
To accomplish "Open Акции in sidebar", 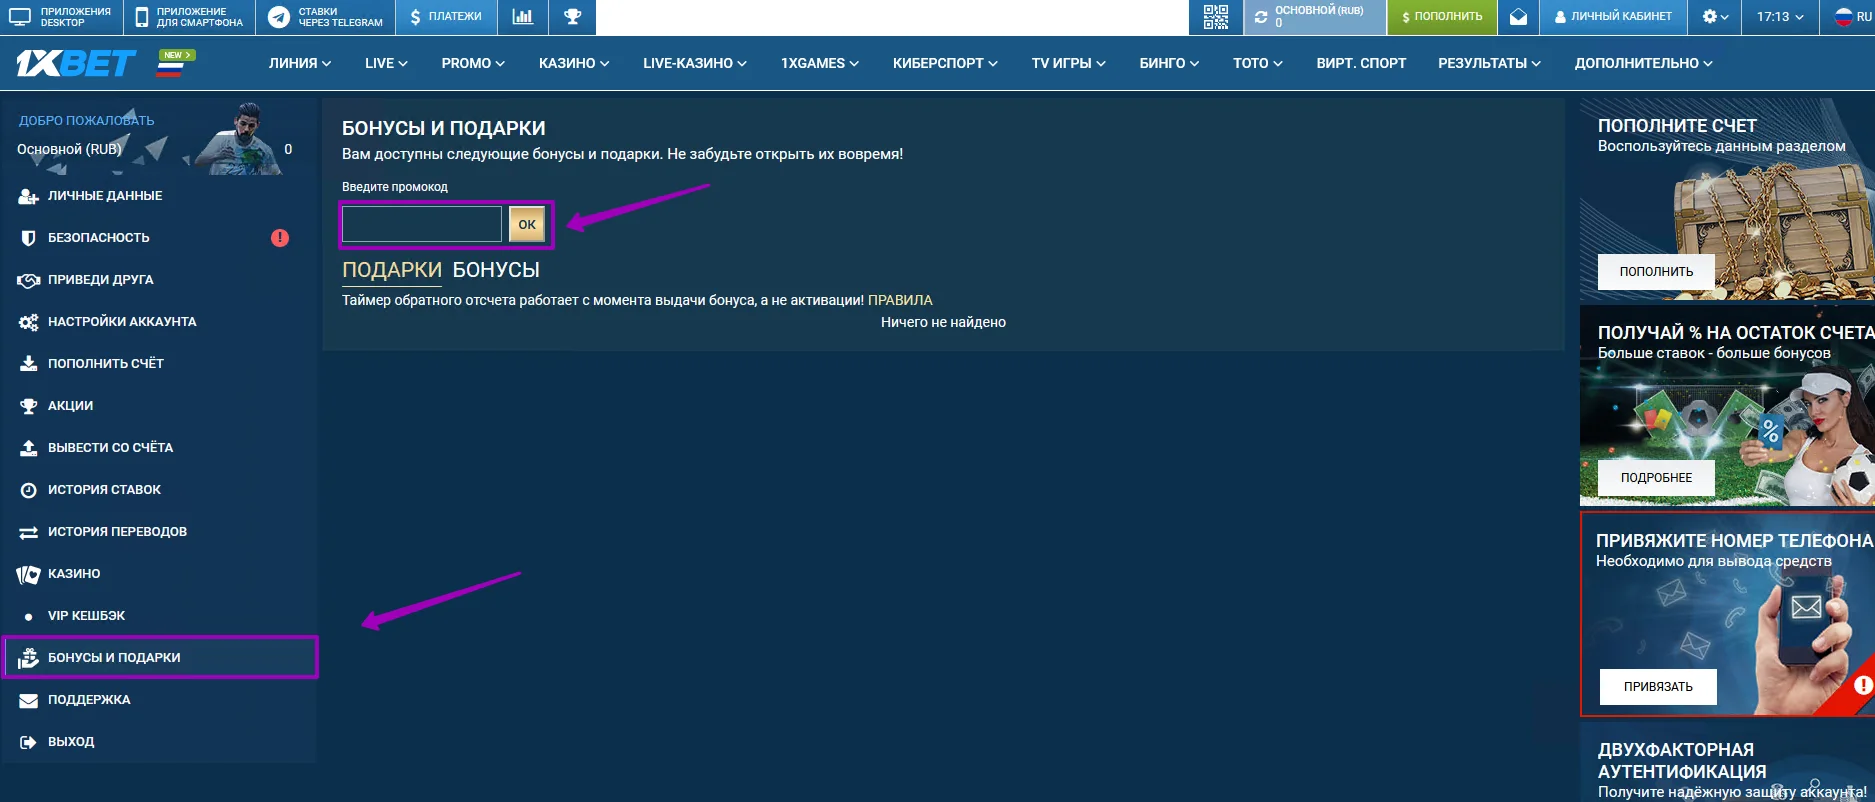I will point(159,406).
